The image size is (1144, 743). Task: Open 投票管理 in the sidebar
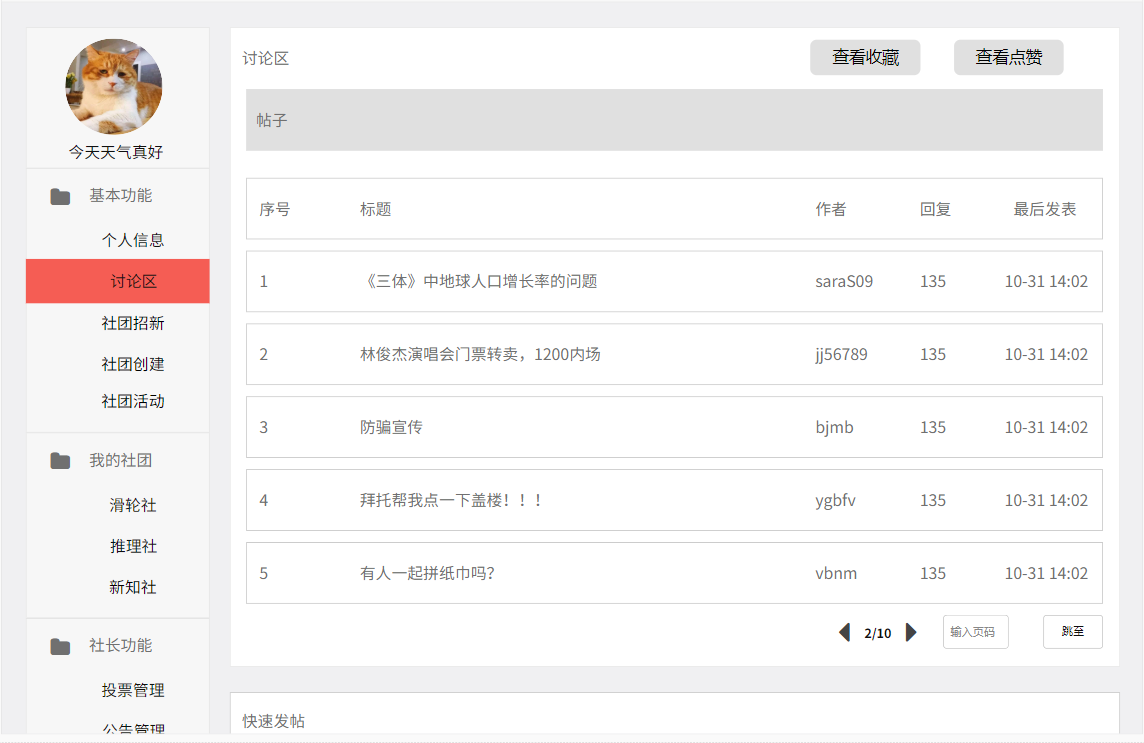[133, 690]
